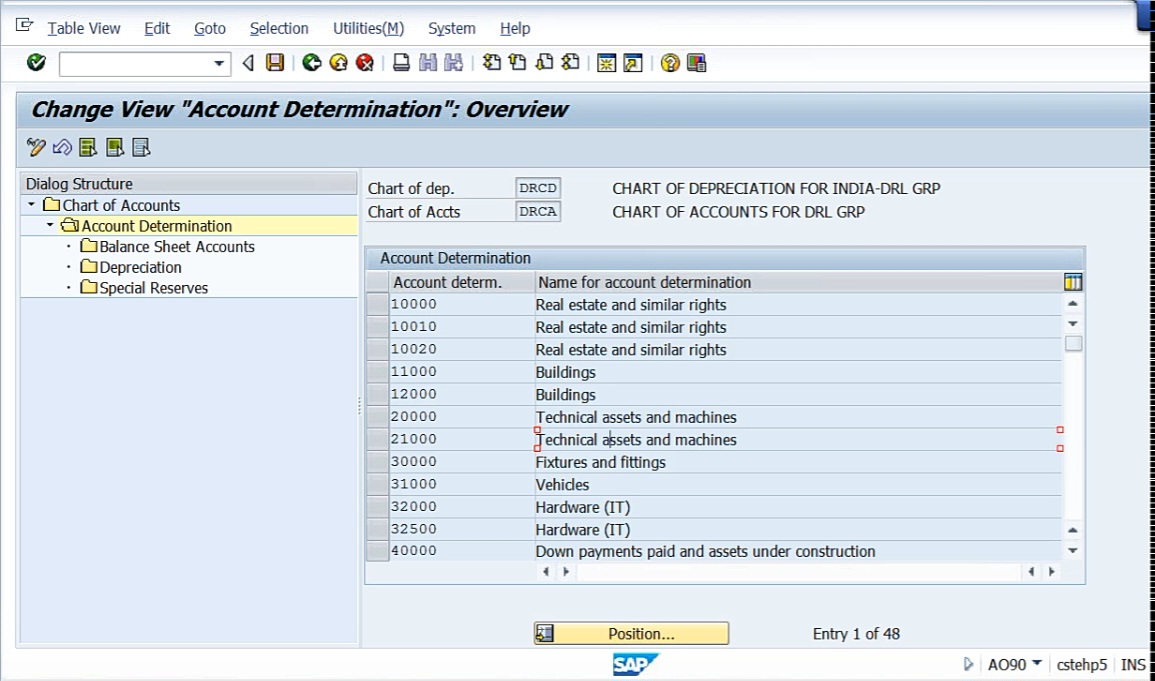
Task: Select row marker for 12000
Action: pos(378,394)
